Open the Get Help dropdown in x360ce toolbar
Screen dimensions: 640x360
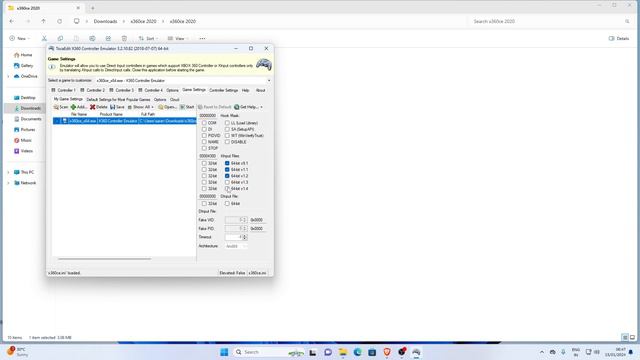click(x=248, y=107)
